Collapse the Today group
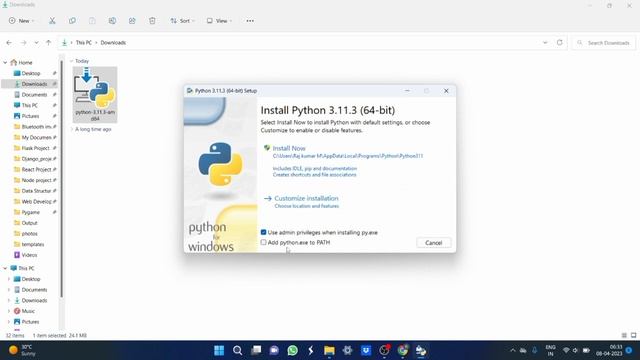Image resolution: width=640 pixels, height=360 pixels. (x=71, y=61)
